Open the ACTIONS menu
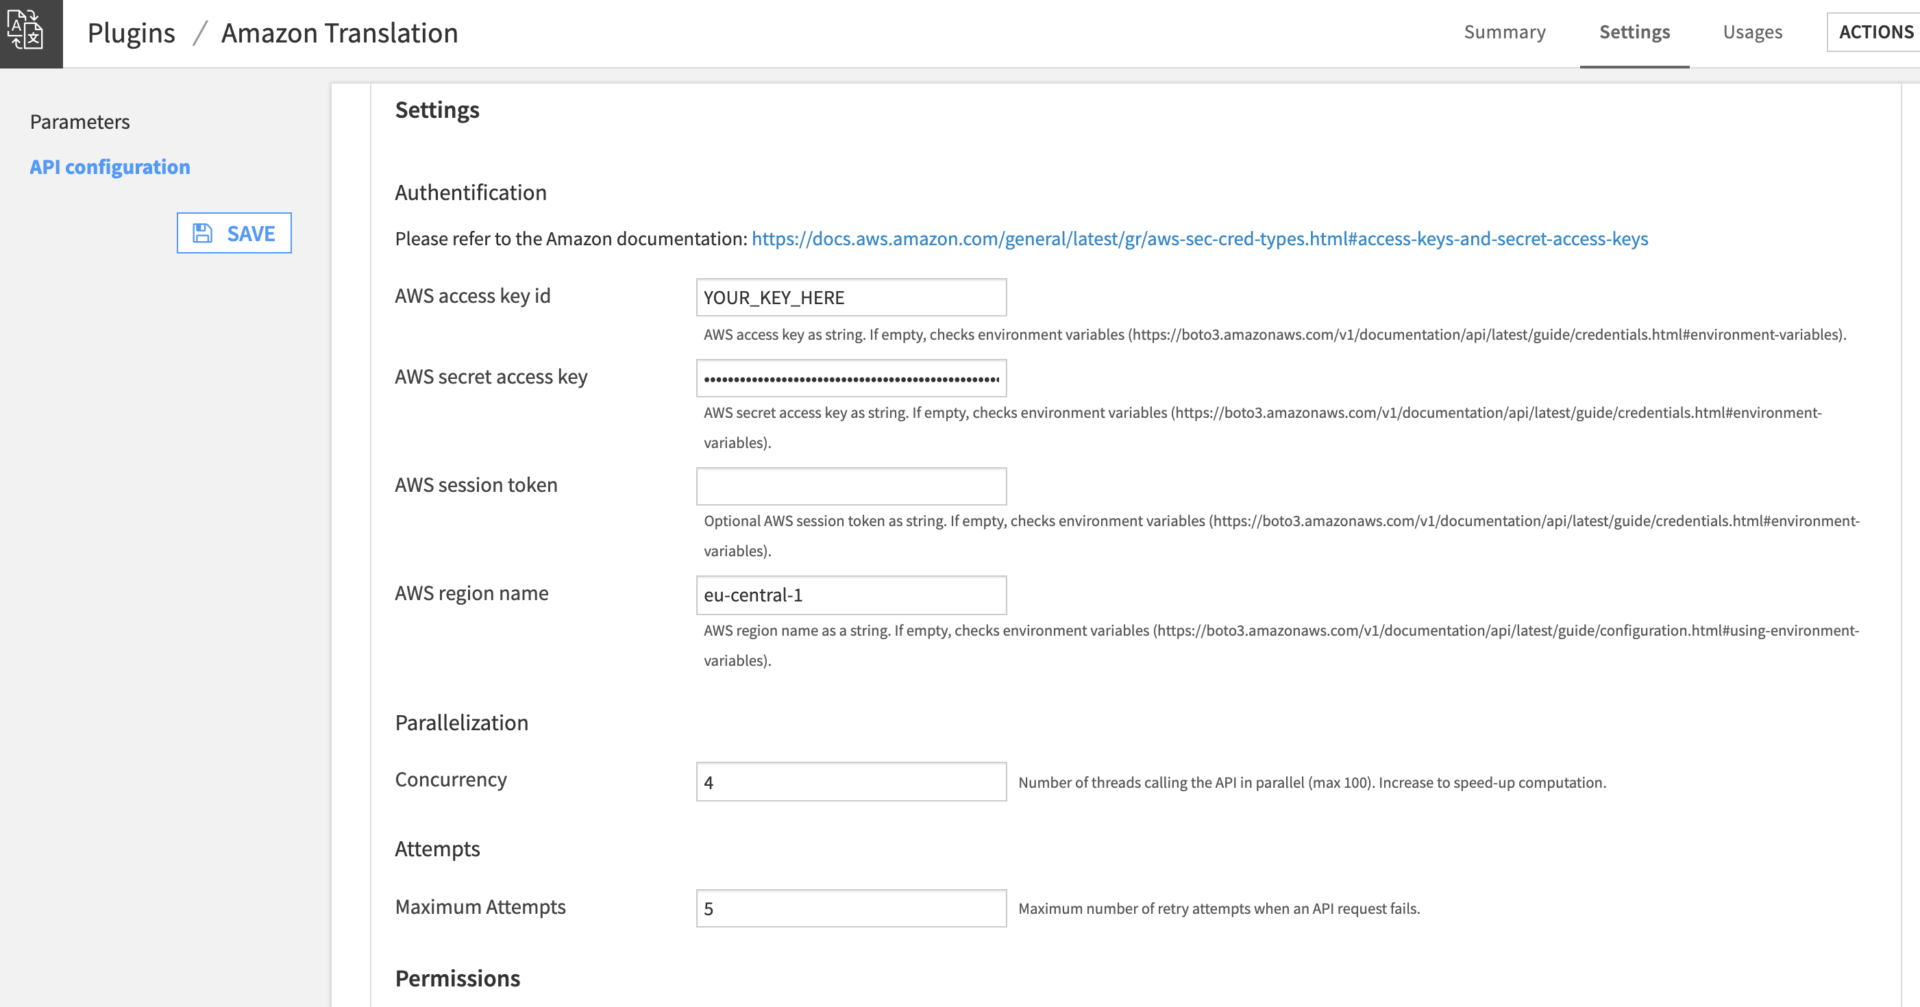Screen dimensions: 1920x1007 1878,32
